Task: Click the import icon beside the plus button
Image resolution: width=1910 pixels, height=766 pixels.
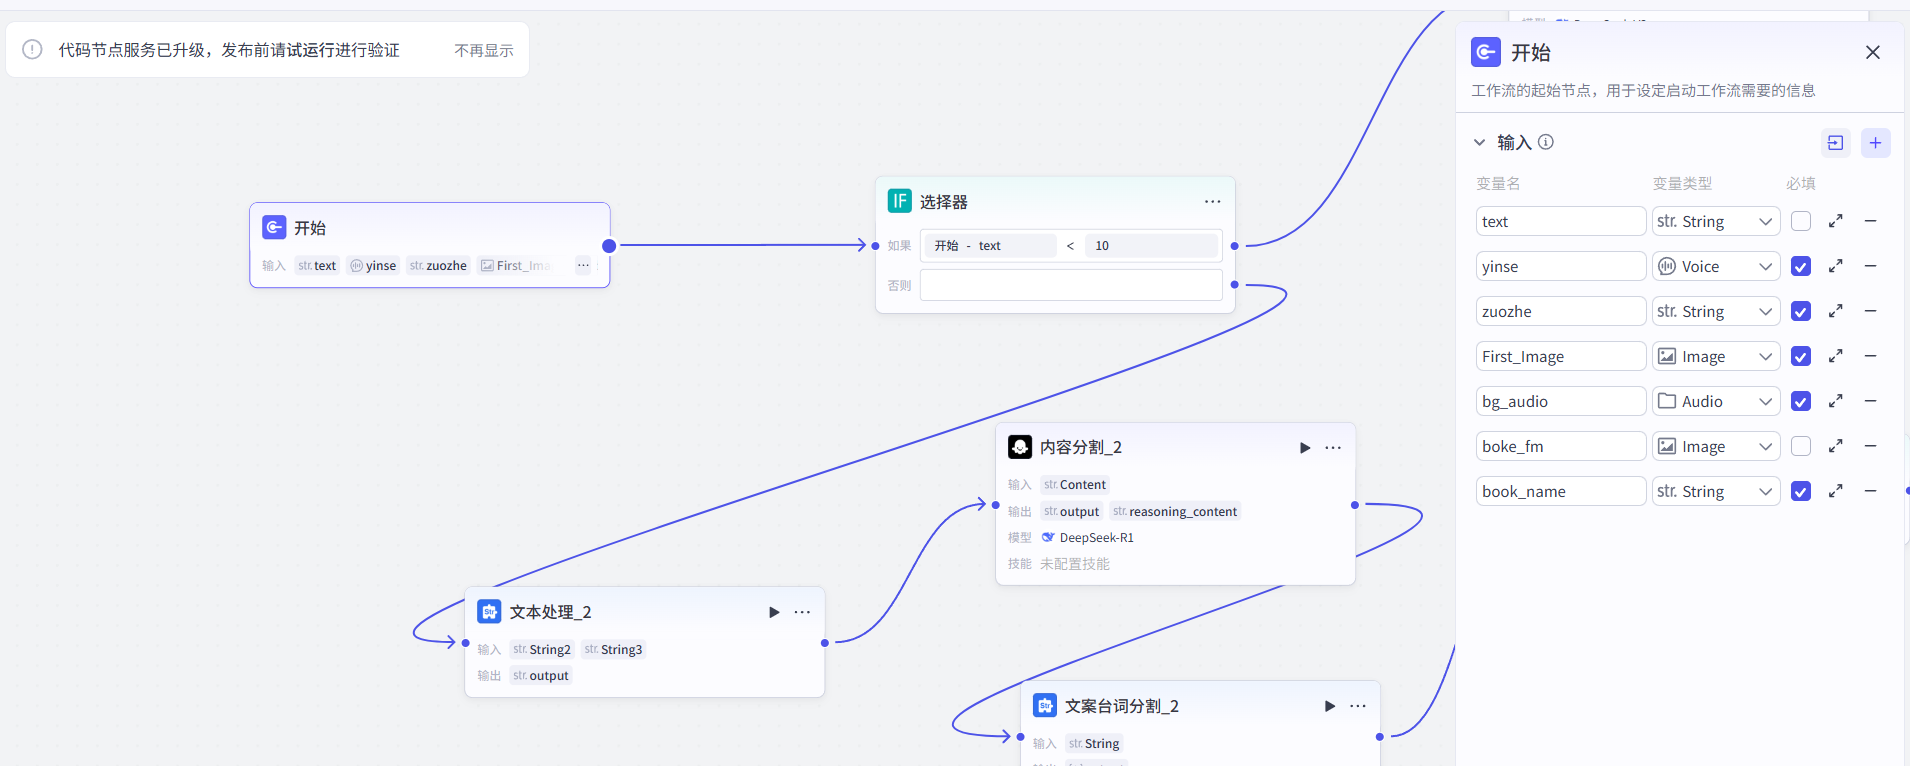Action: coord(1835,143)
